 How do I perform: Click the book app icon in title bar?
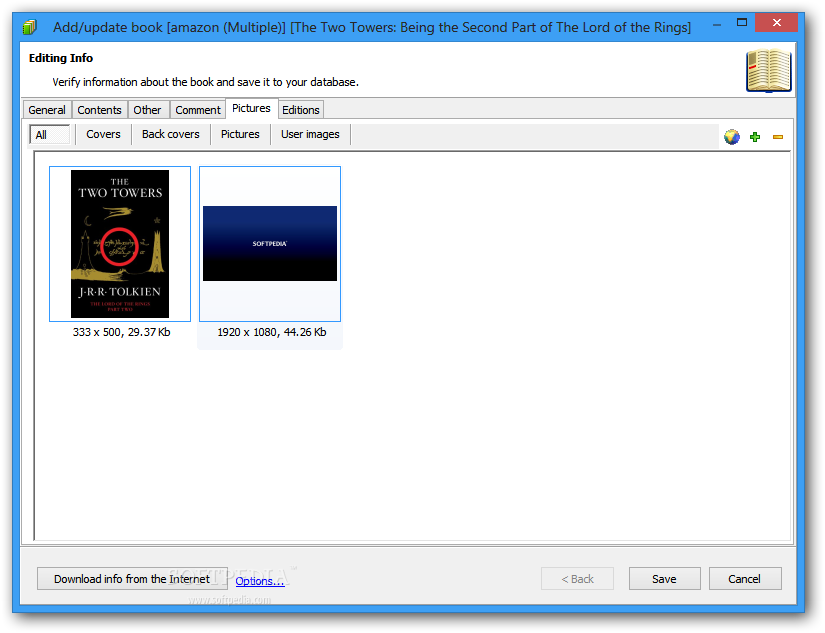(x=30, y=27)
